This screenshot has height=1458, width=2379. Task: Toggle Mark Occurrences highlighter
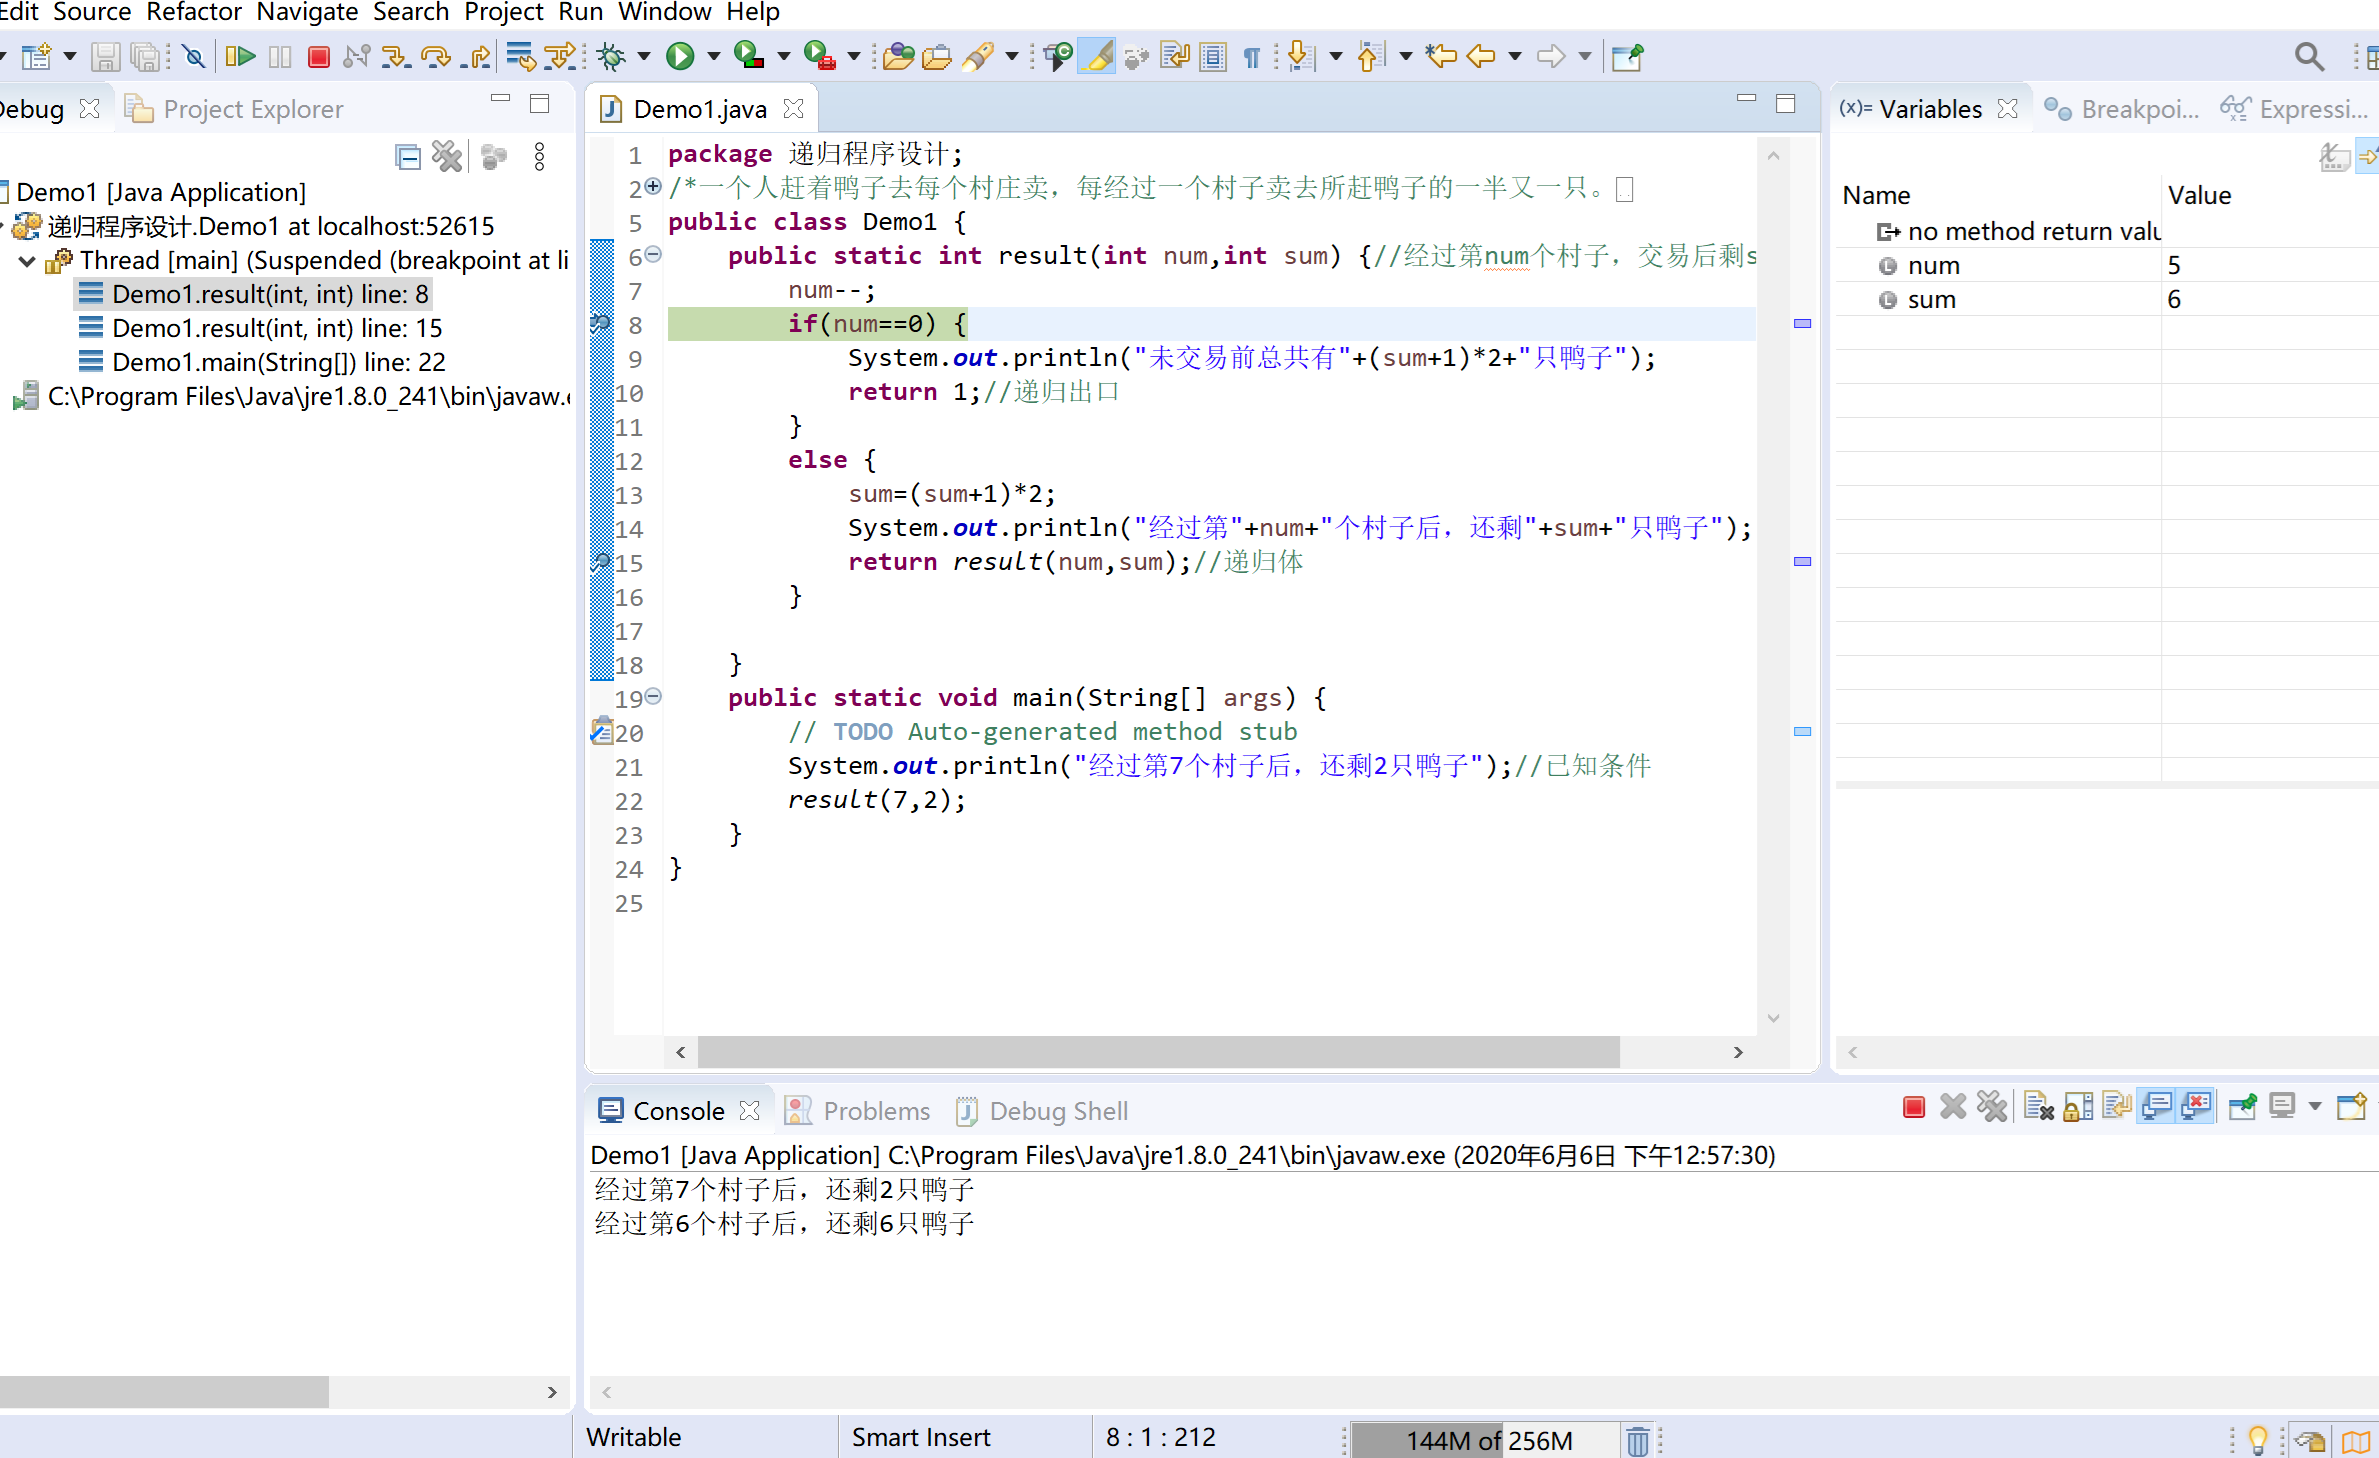tap(1098, 57)
